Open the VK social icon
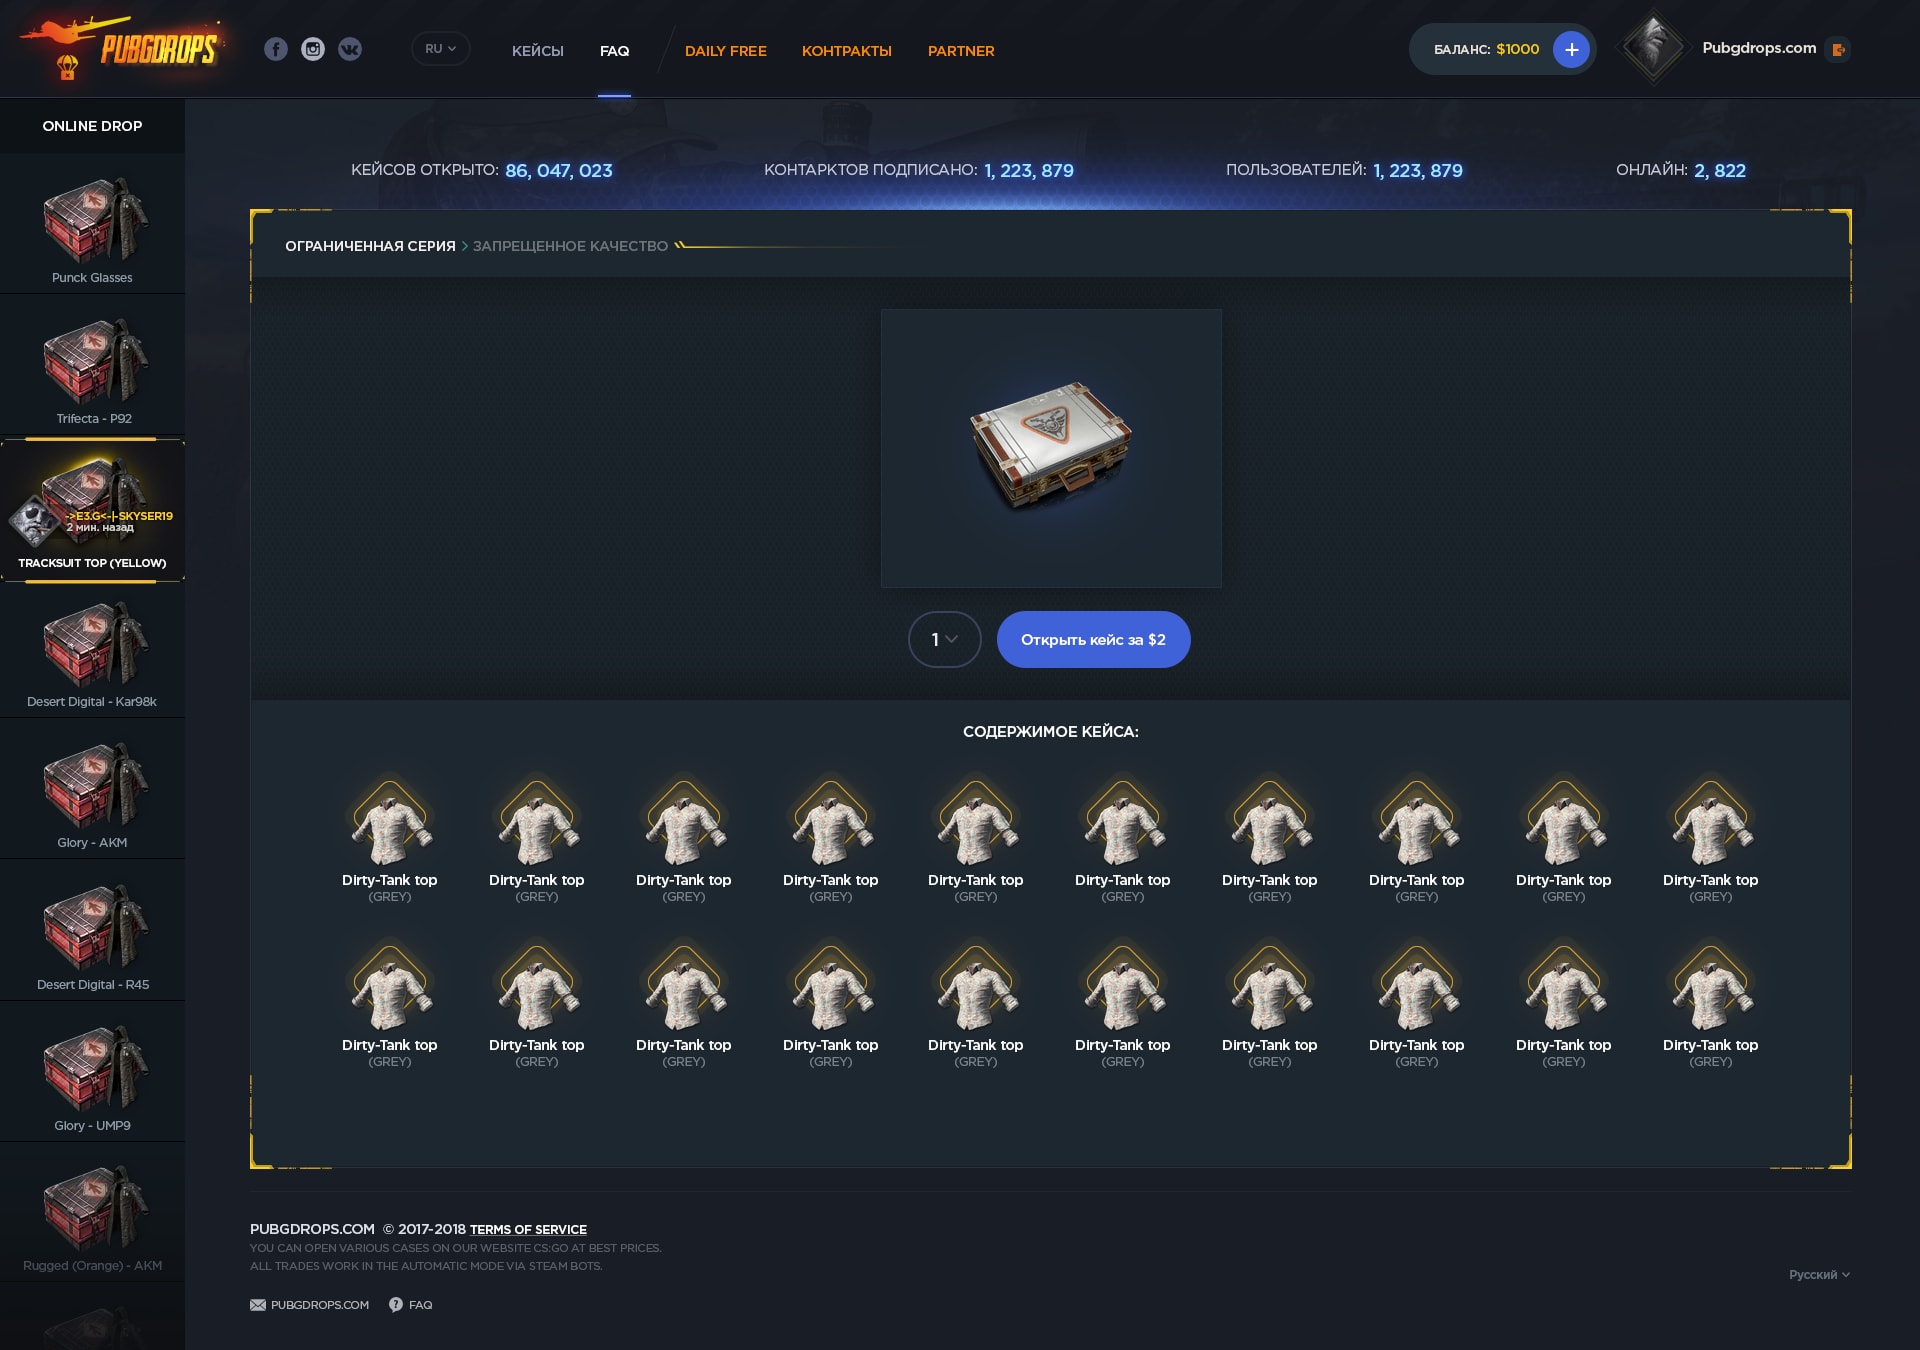 tap(350, 49)
